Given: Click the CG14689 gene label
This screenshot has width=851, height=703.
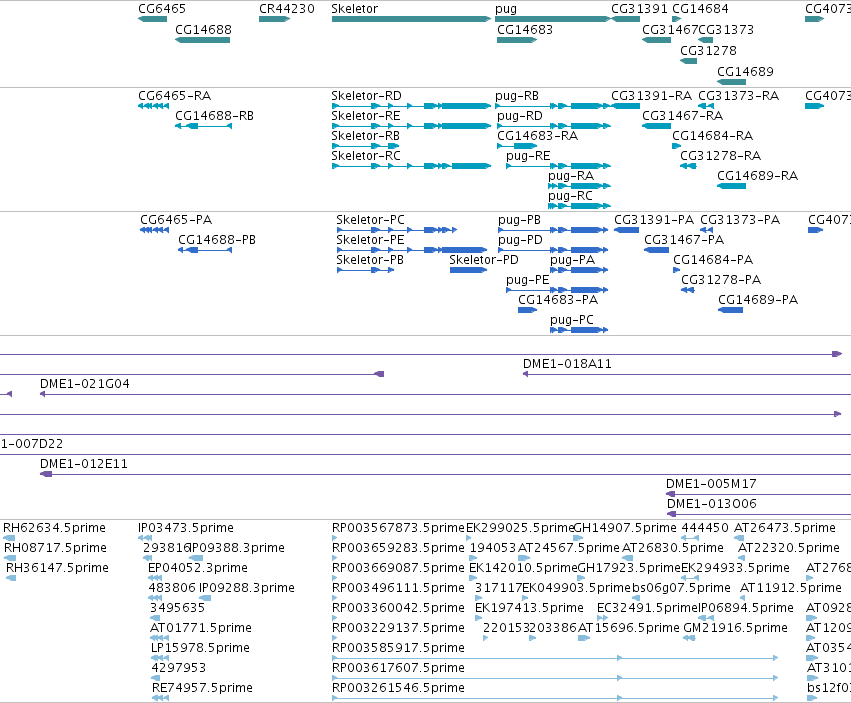Looking at the screenshot, I should 745,72.
